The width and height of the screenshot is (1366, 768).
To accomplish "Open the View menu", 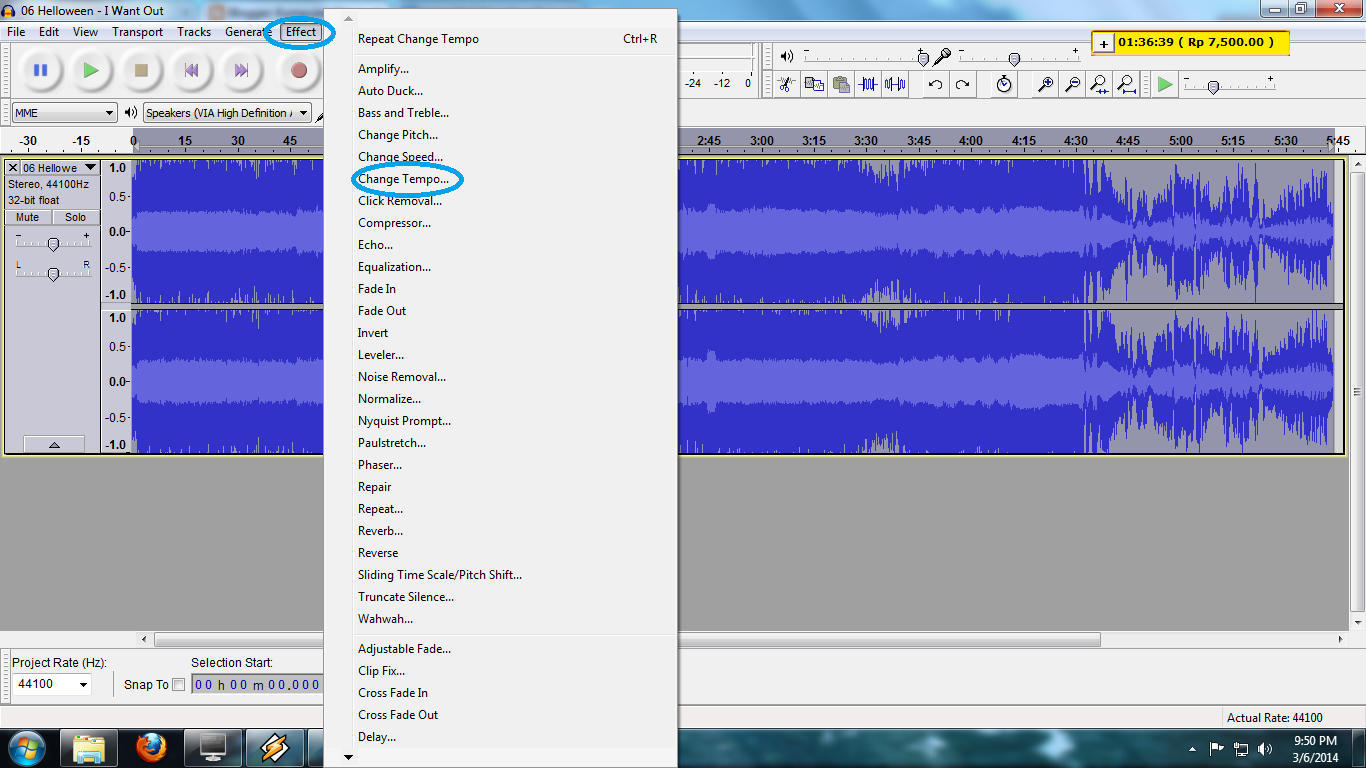I will (86, 32).
